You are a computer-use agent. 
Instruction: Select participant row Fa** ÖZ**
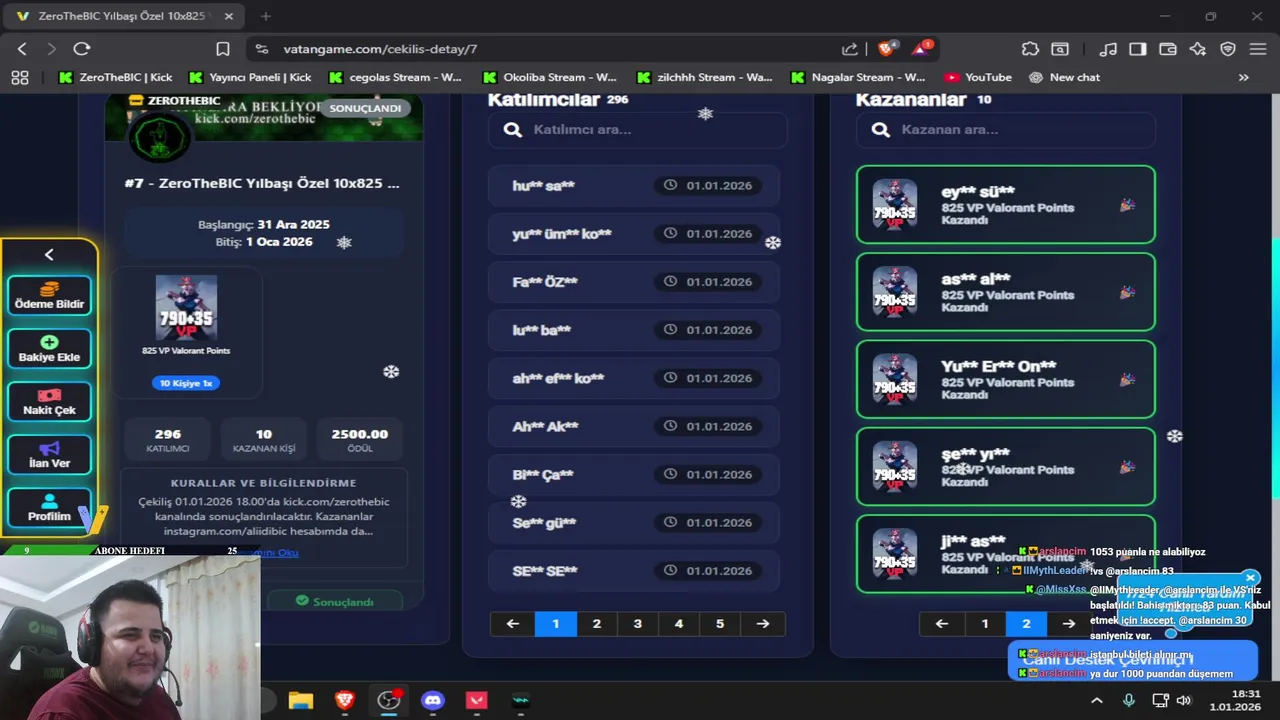[634, 282]
